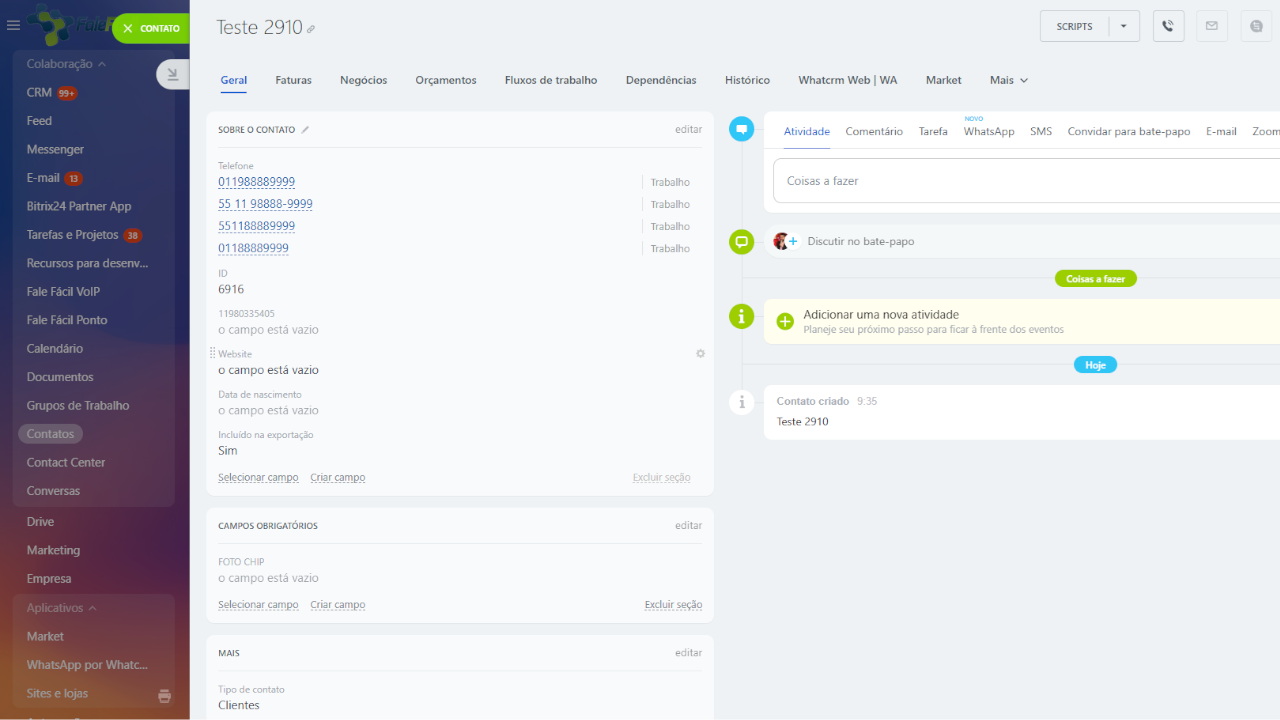This screenshot has height=720, width=1280.
Task: Click green plus icon for new activity
Action: point(785,321)
